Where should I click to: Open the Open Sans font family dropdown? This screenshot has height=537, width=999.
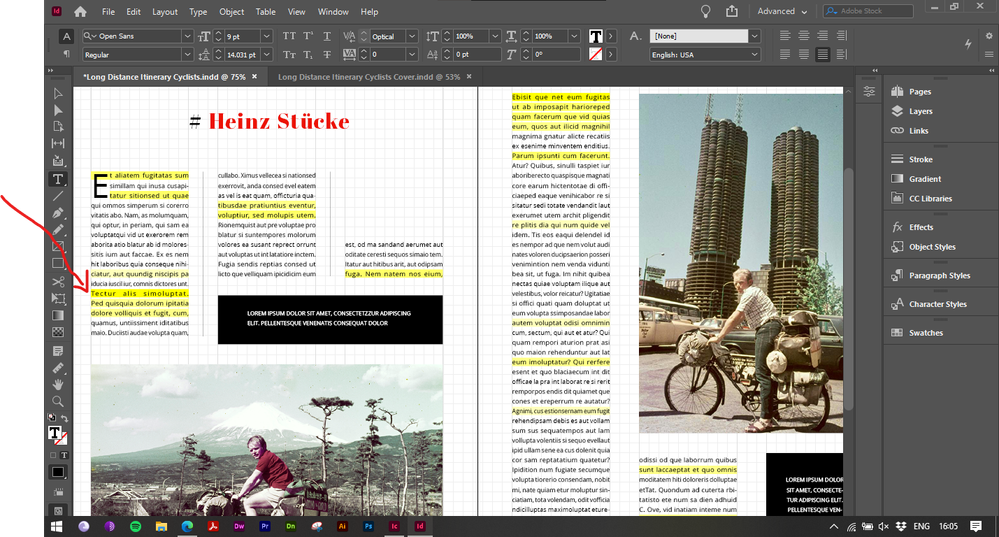[x=132, y=36]
